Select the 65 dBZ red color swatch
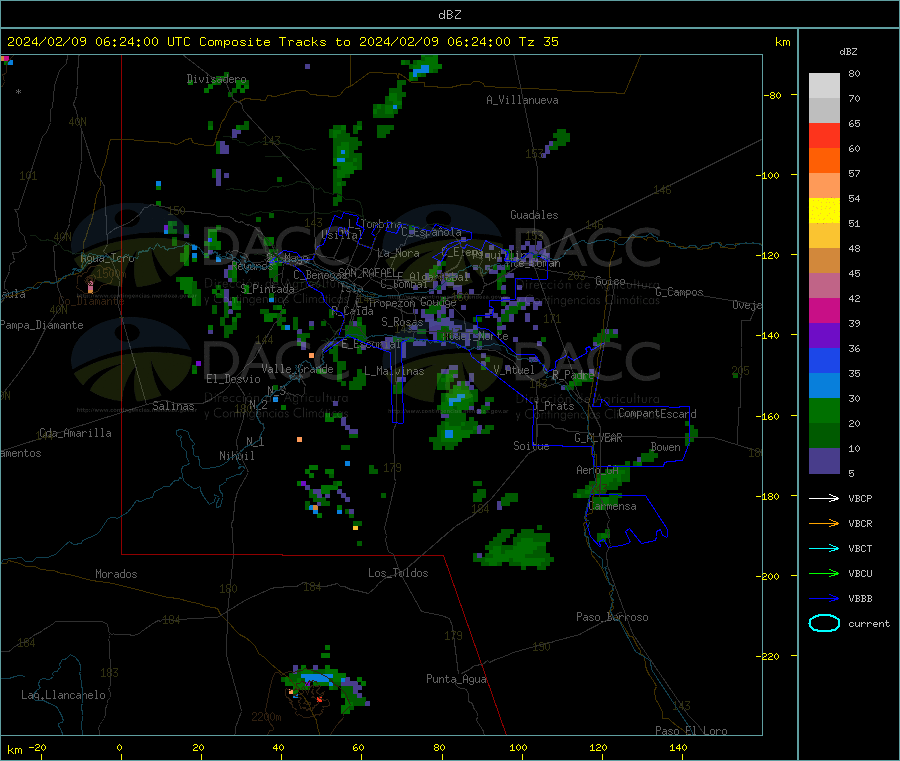900x761 pixels. pos(824,135)
